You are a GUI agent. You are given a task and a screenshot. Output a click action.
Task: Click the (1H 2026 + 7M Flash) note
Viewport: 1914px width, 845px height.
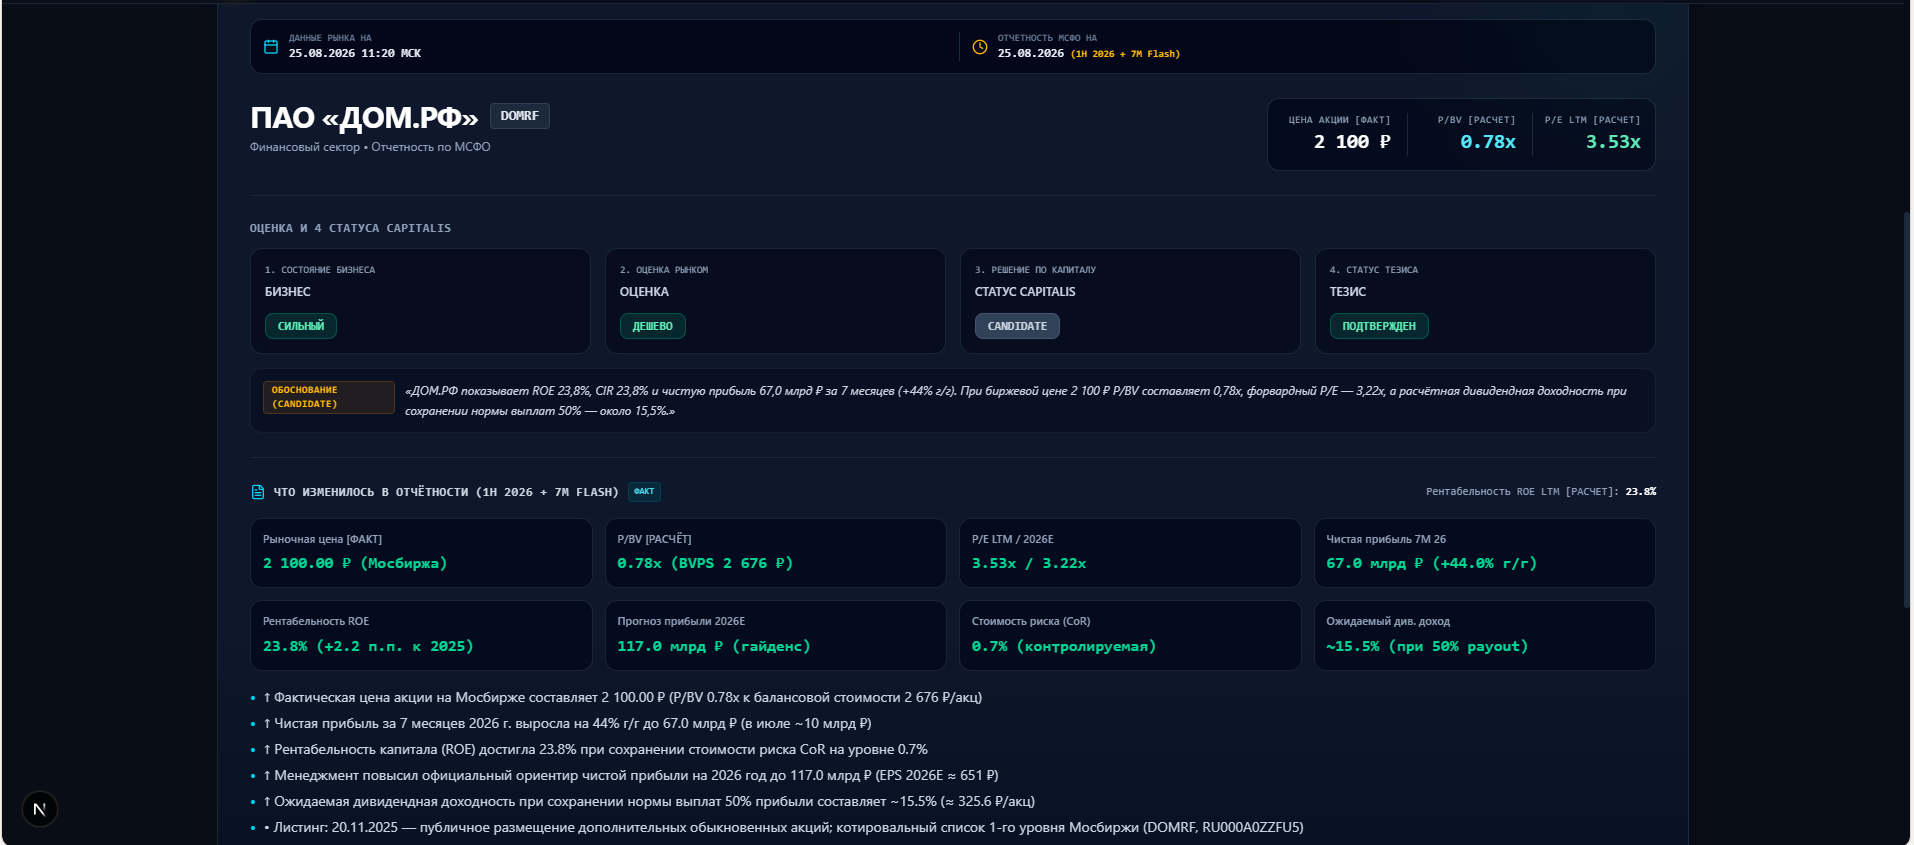coord(1125,54)
